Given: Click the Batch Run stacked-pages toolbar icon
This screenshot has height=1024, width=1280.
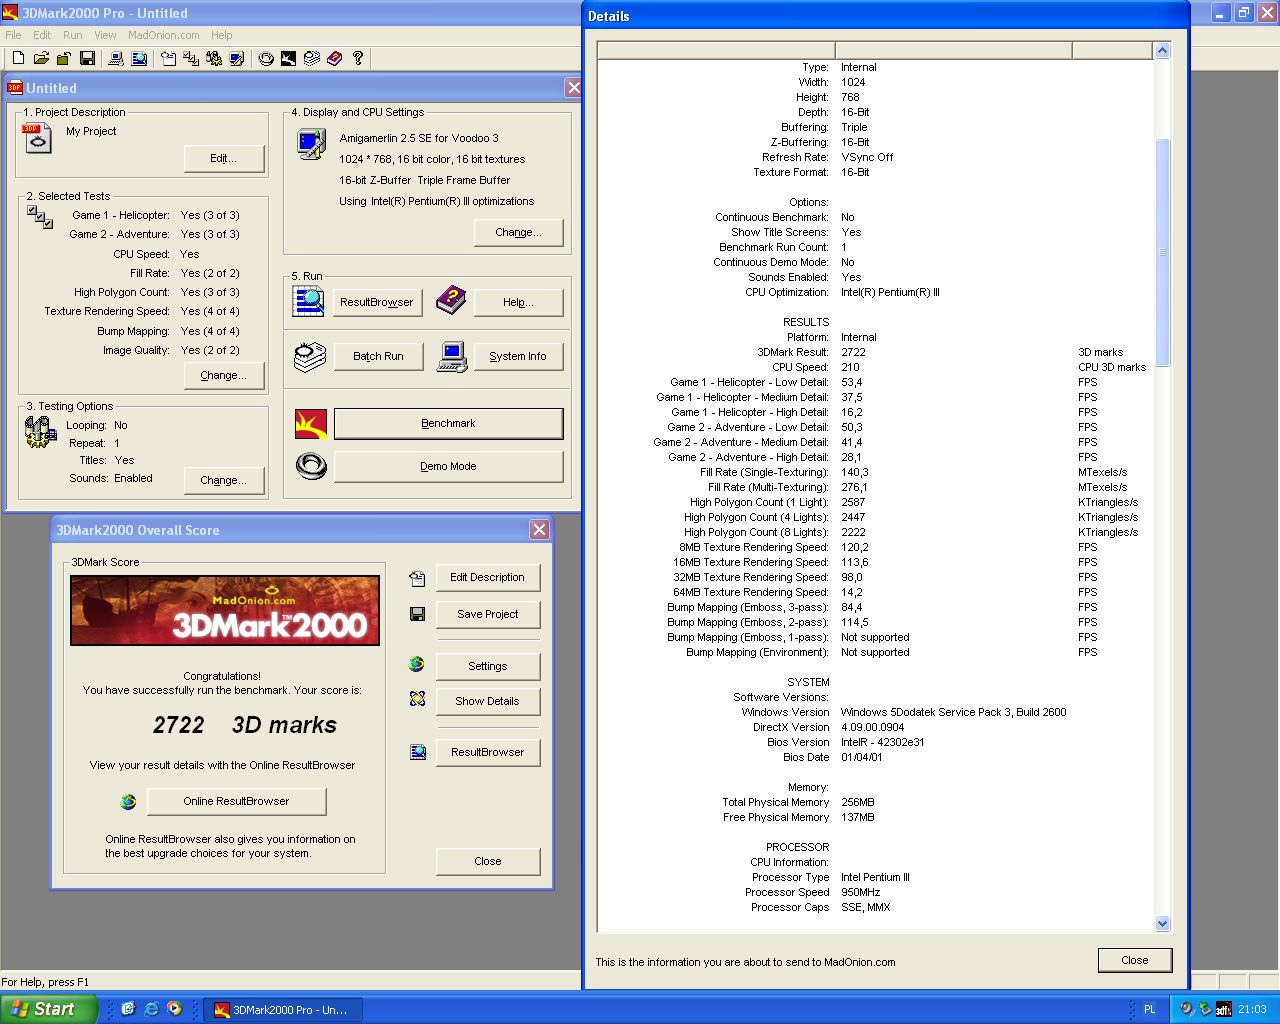Looking at the screenshot, I should (x=311, y=58).
